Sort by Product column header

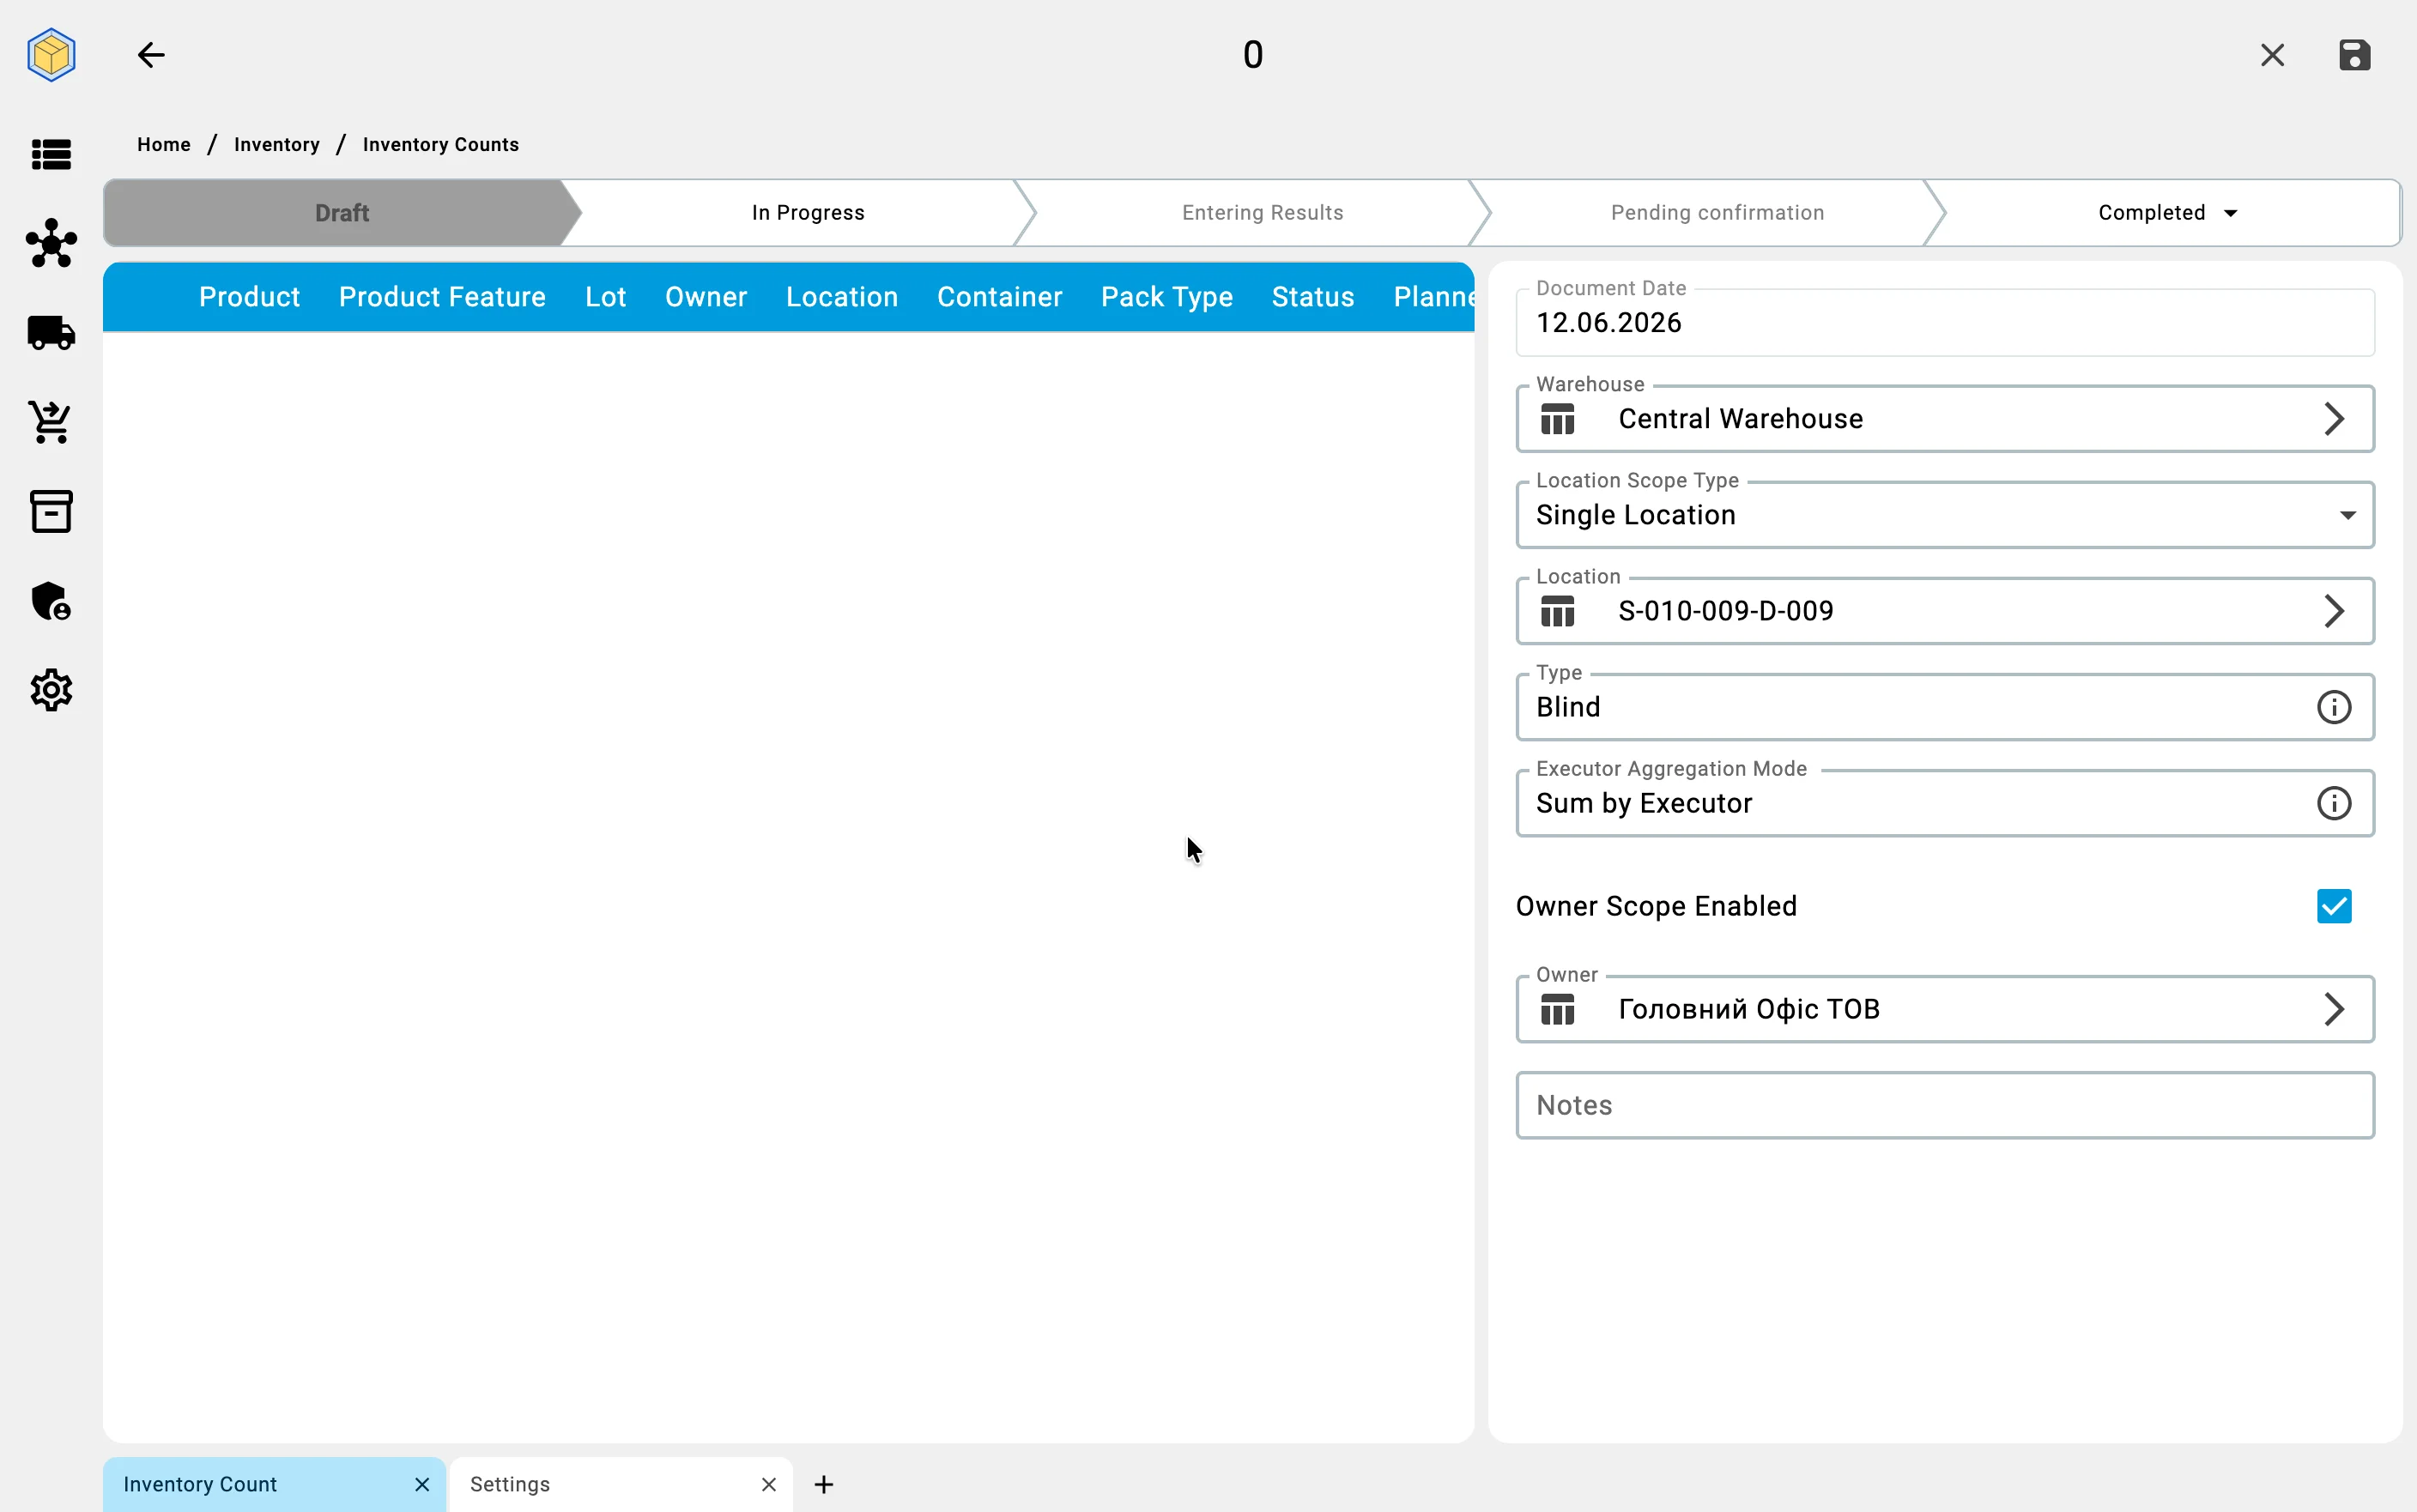[x=249, y=297]
